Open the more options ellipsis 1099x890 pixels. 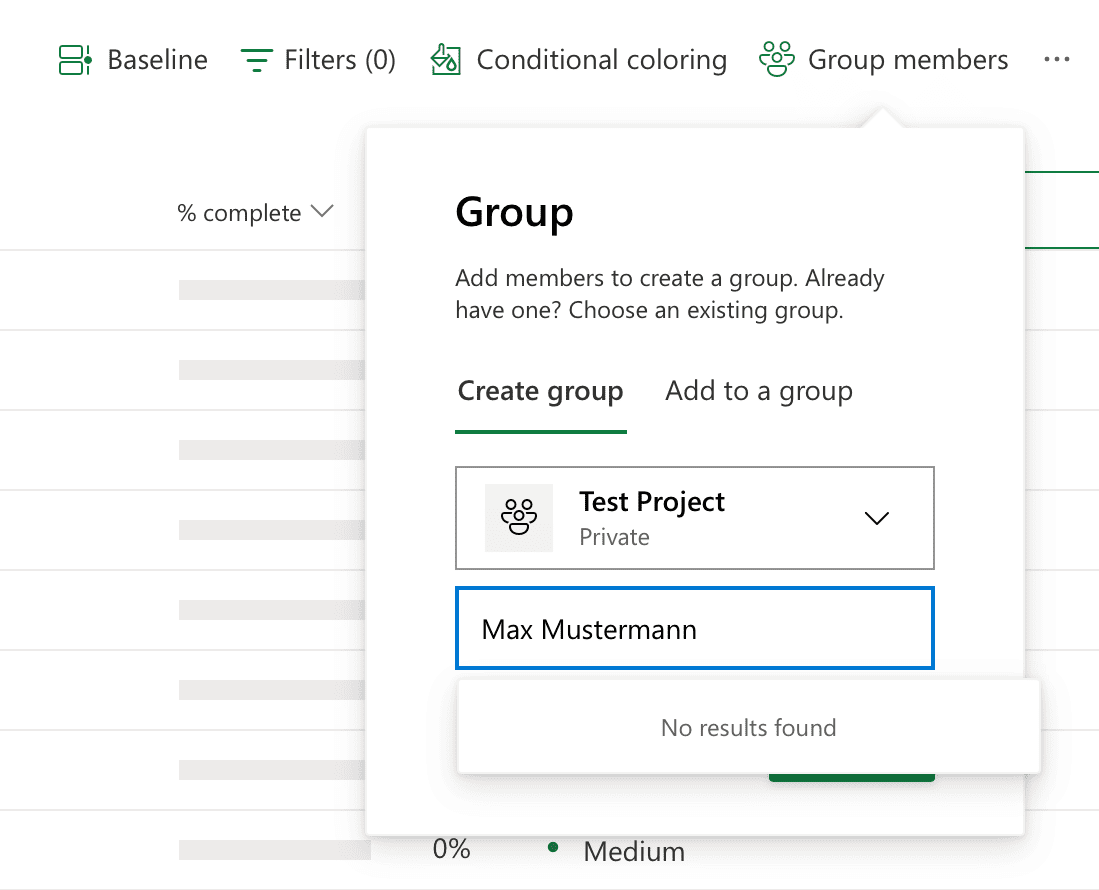(1057, 60)
